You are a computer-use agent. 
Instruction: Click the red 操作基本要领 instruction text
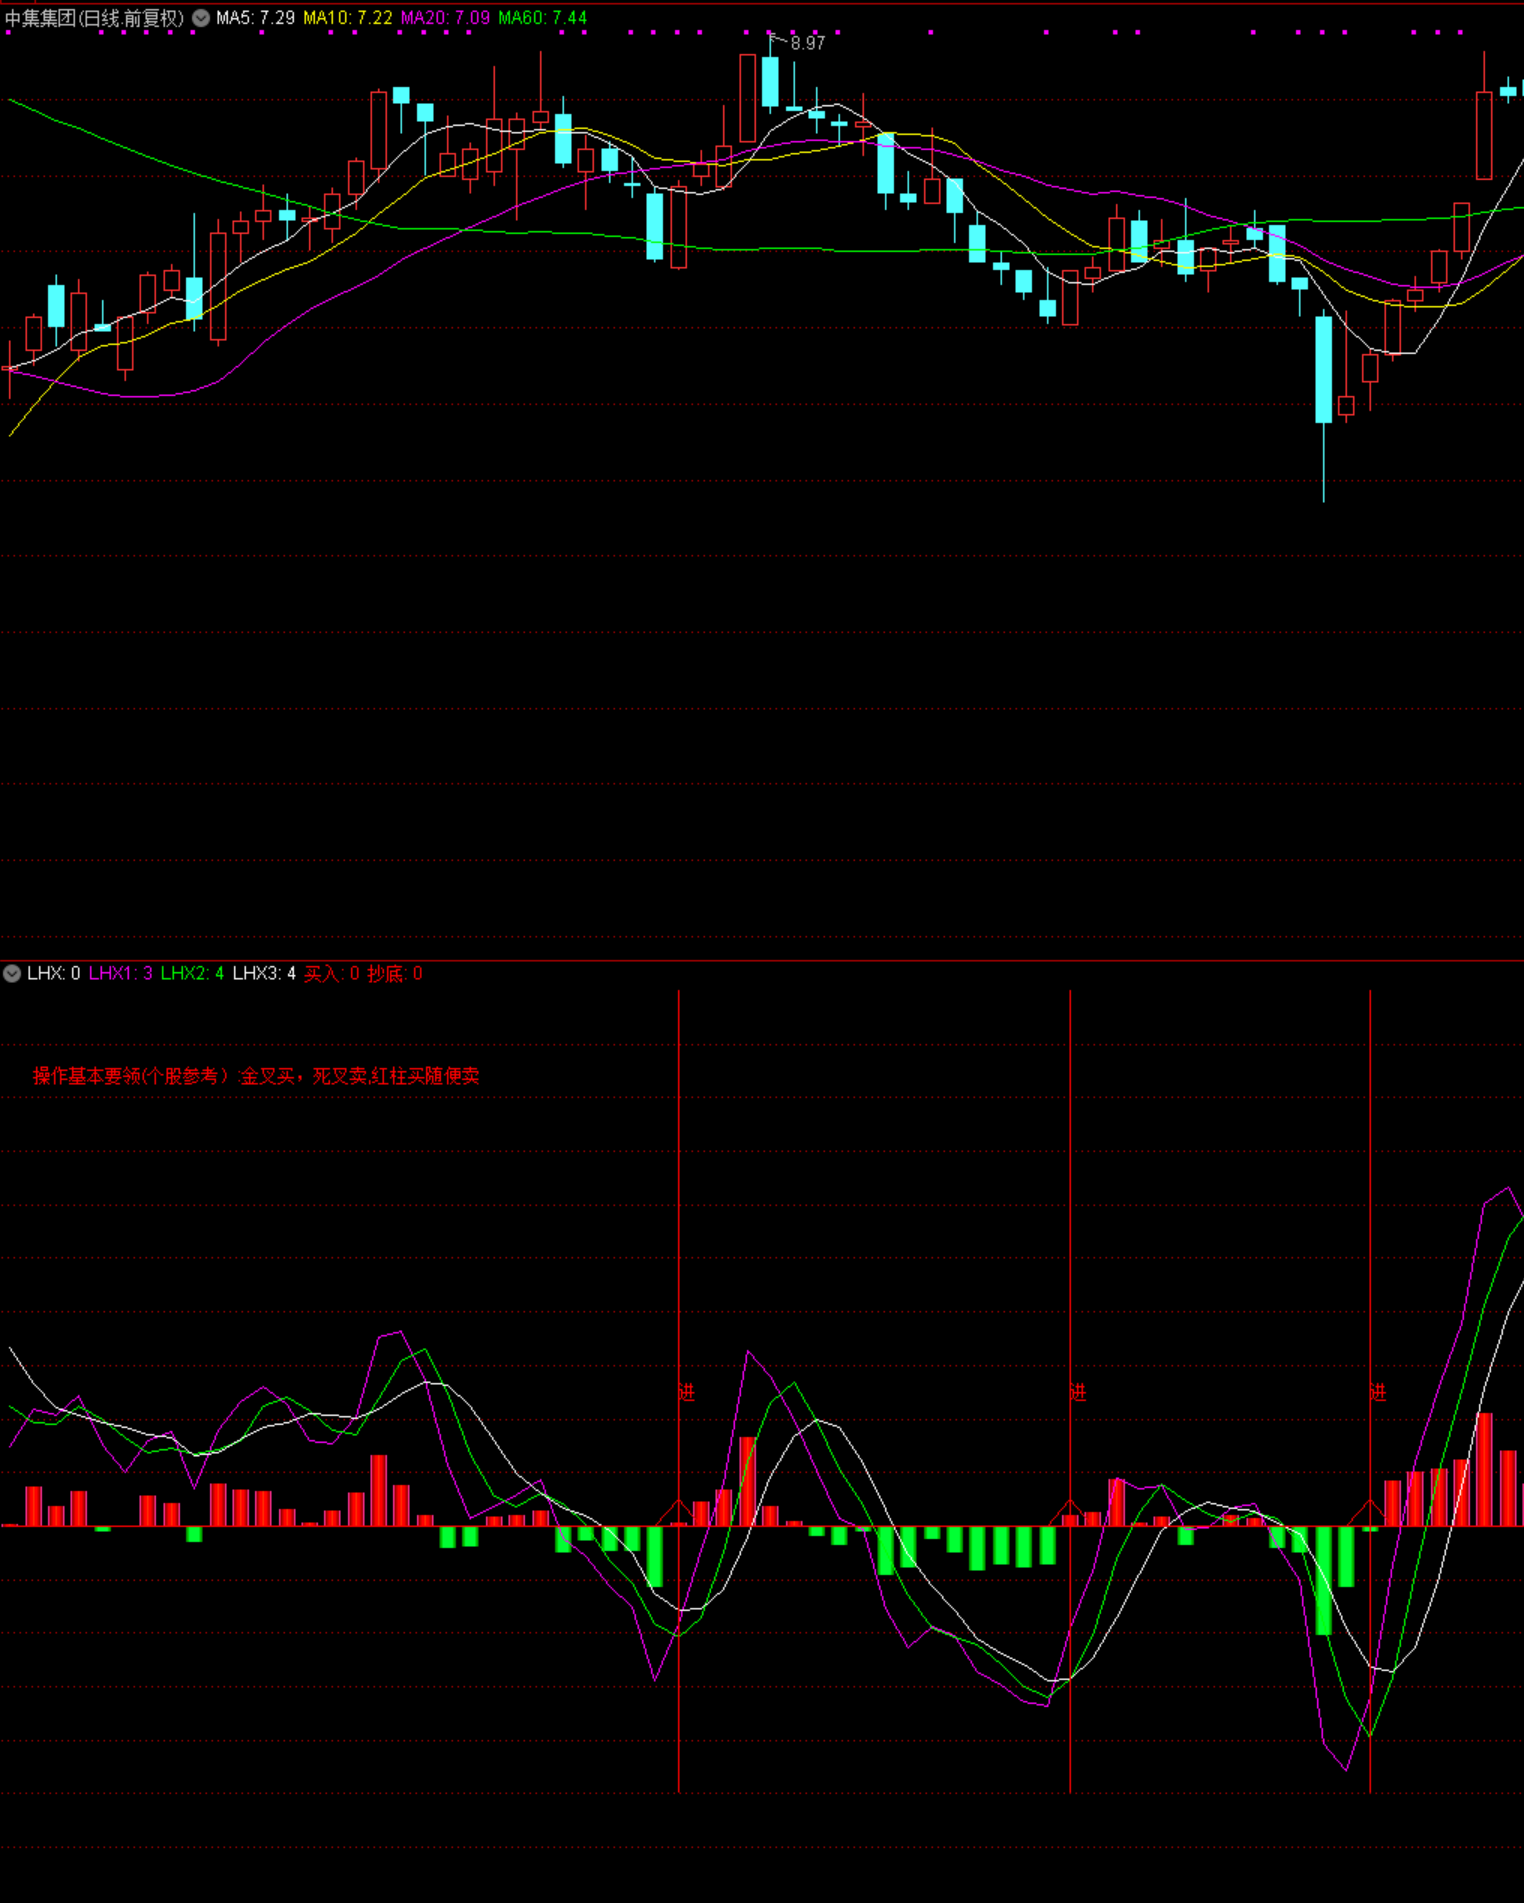[x=256, y=1076]
